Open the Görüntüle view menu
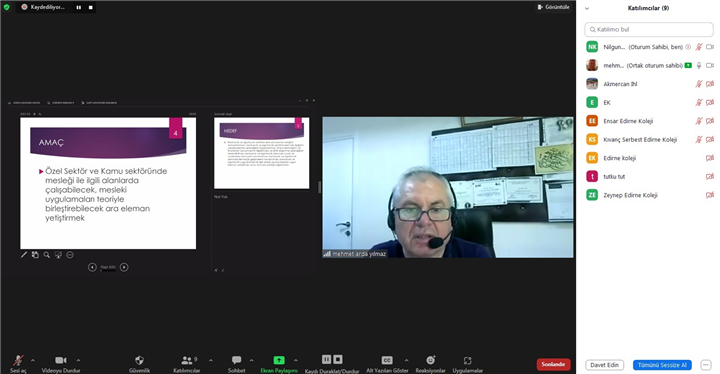 tap(553, 7)
